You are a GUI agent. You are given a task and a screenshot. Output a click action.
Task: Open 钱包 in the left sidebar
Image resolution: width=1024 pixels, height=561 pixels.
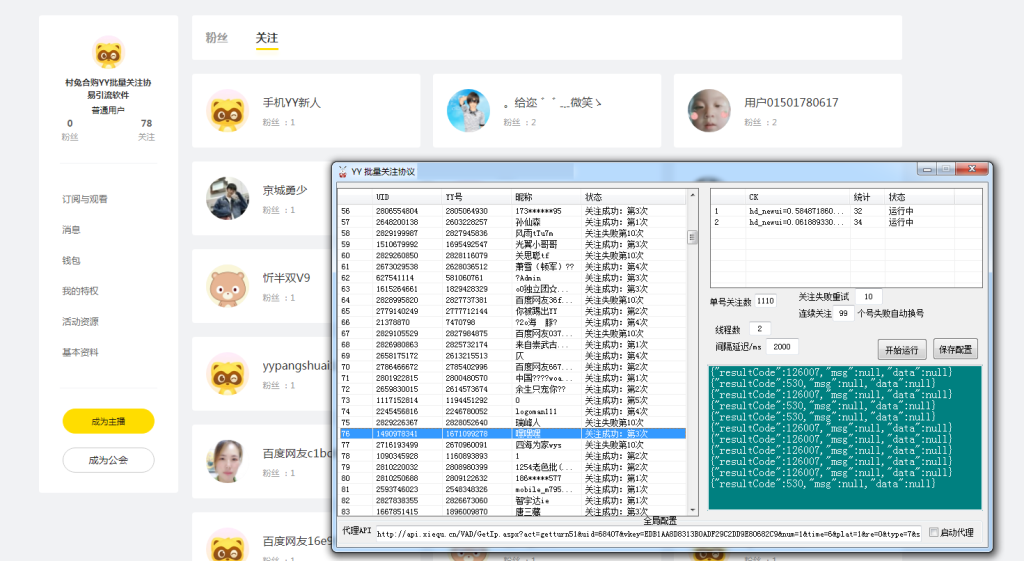[x=72, y=260]
